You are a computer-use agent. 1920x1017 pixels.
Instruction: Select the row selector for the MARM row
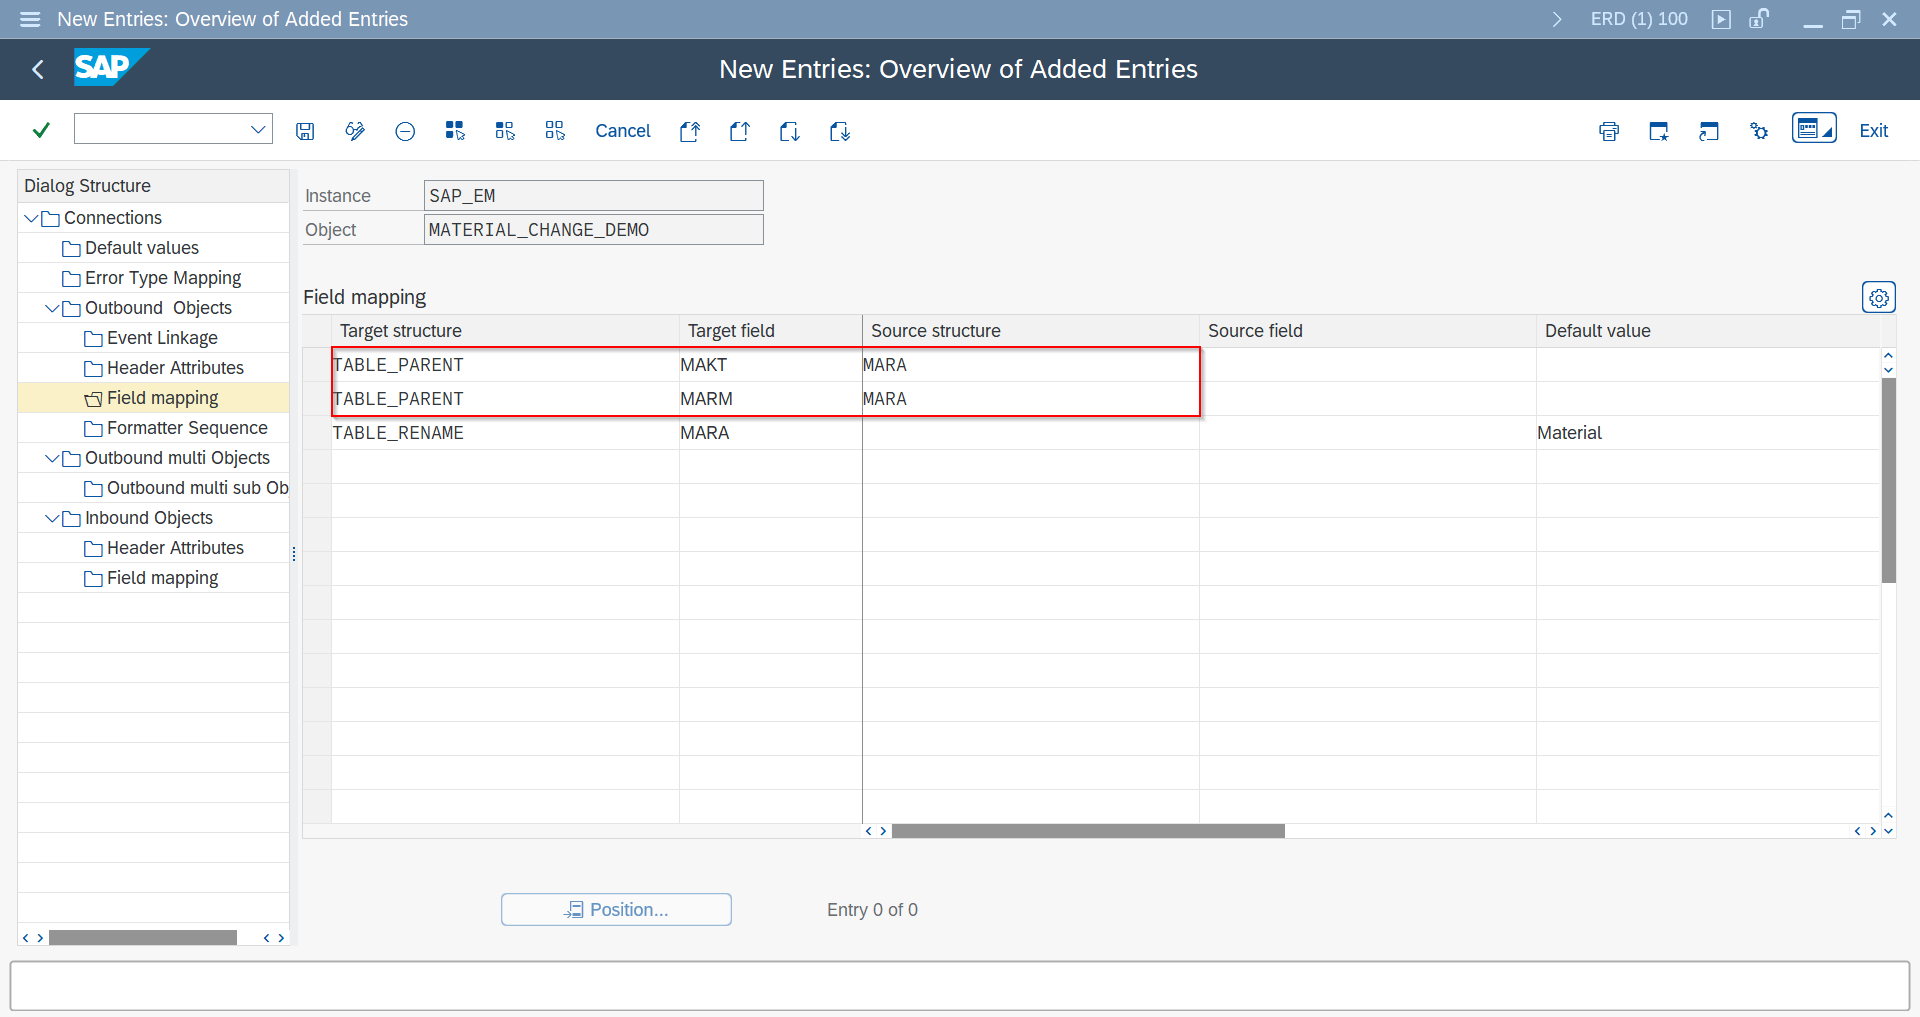point(317,399)
